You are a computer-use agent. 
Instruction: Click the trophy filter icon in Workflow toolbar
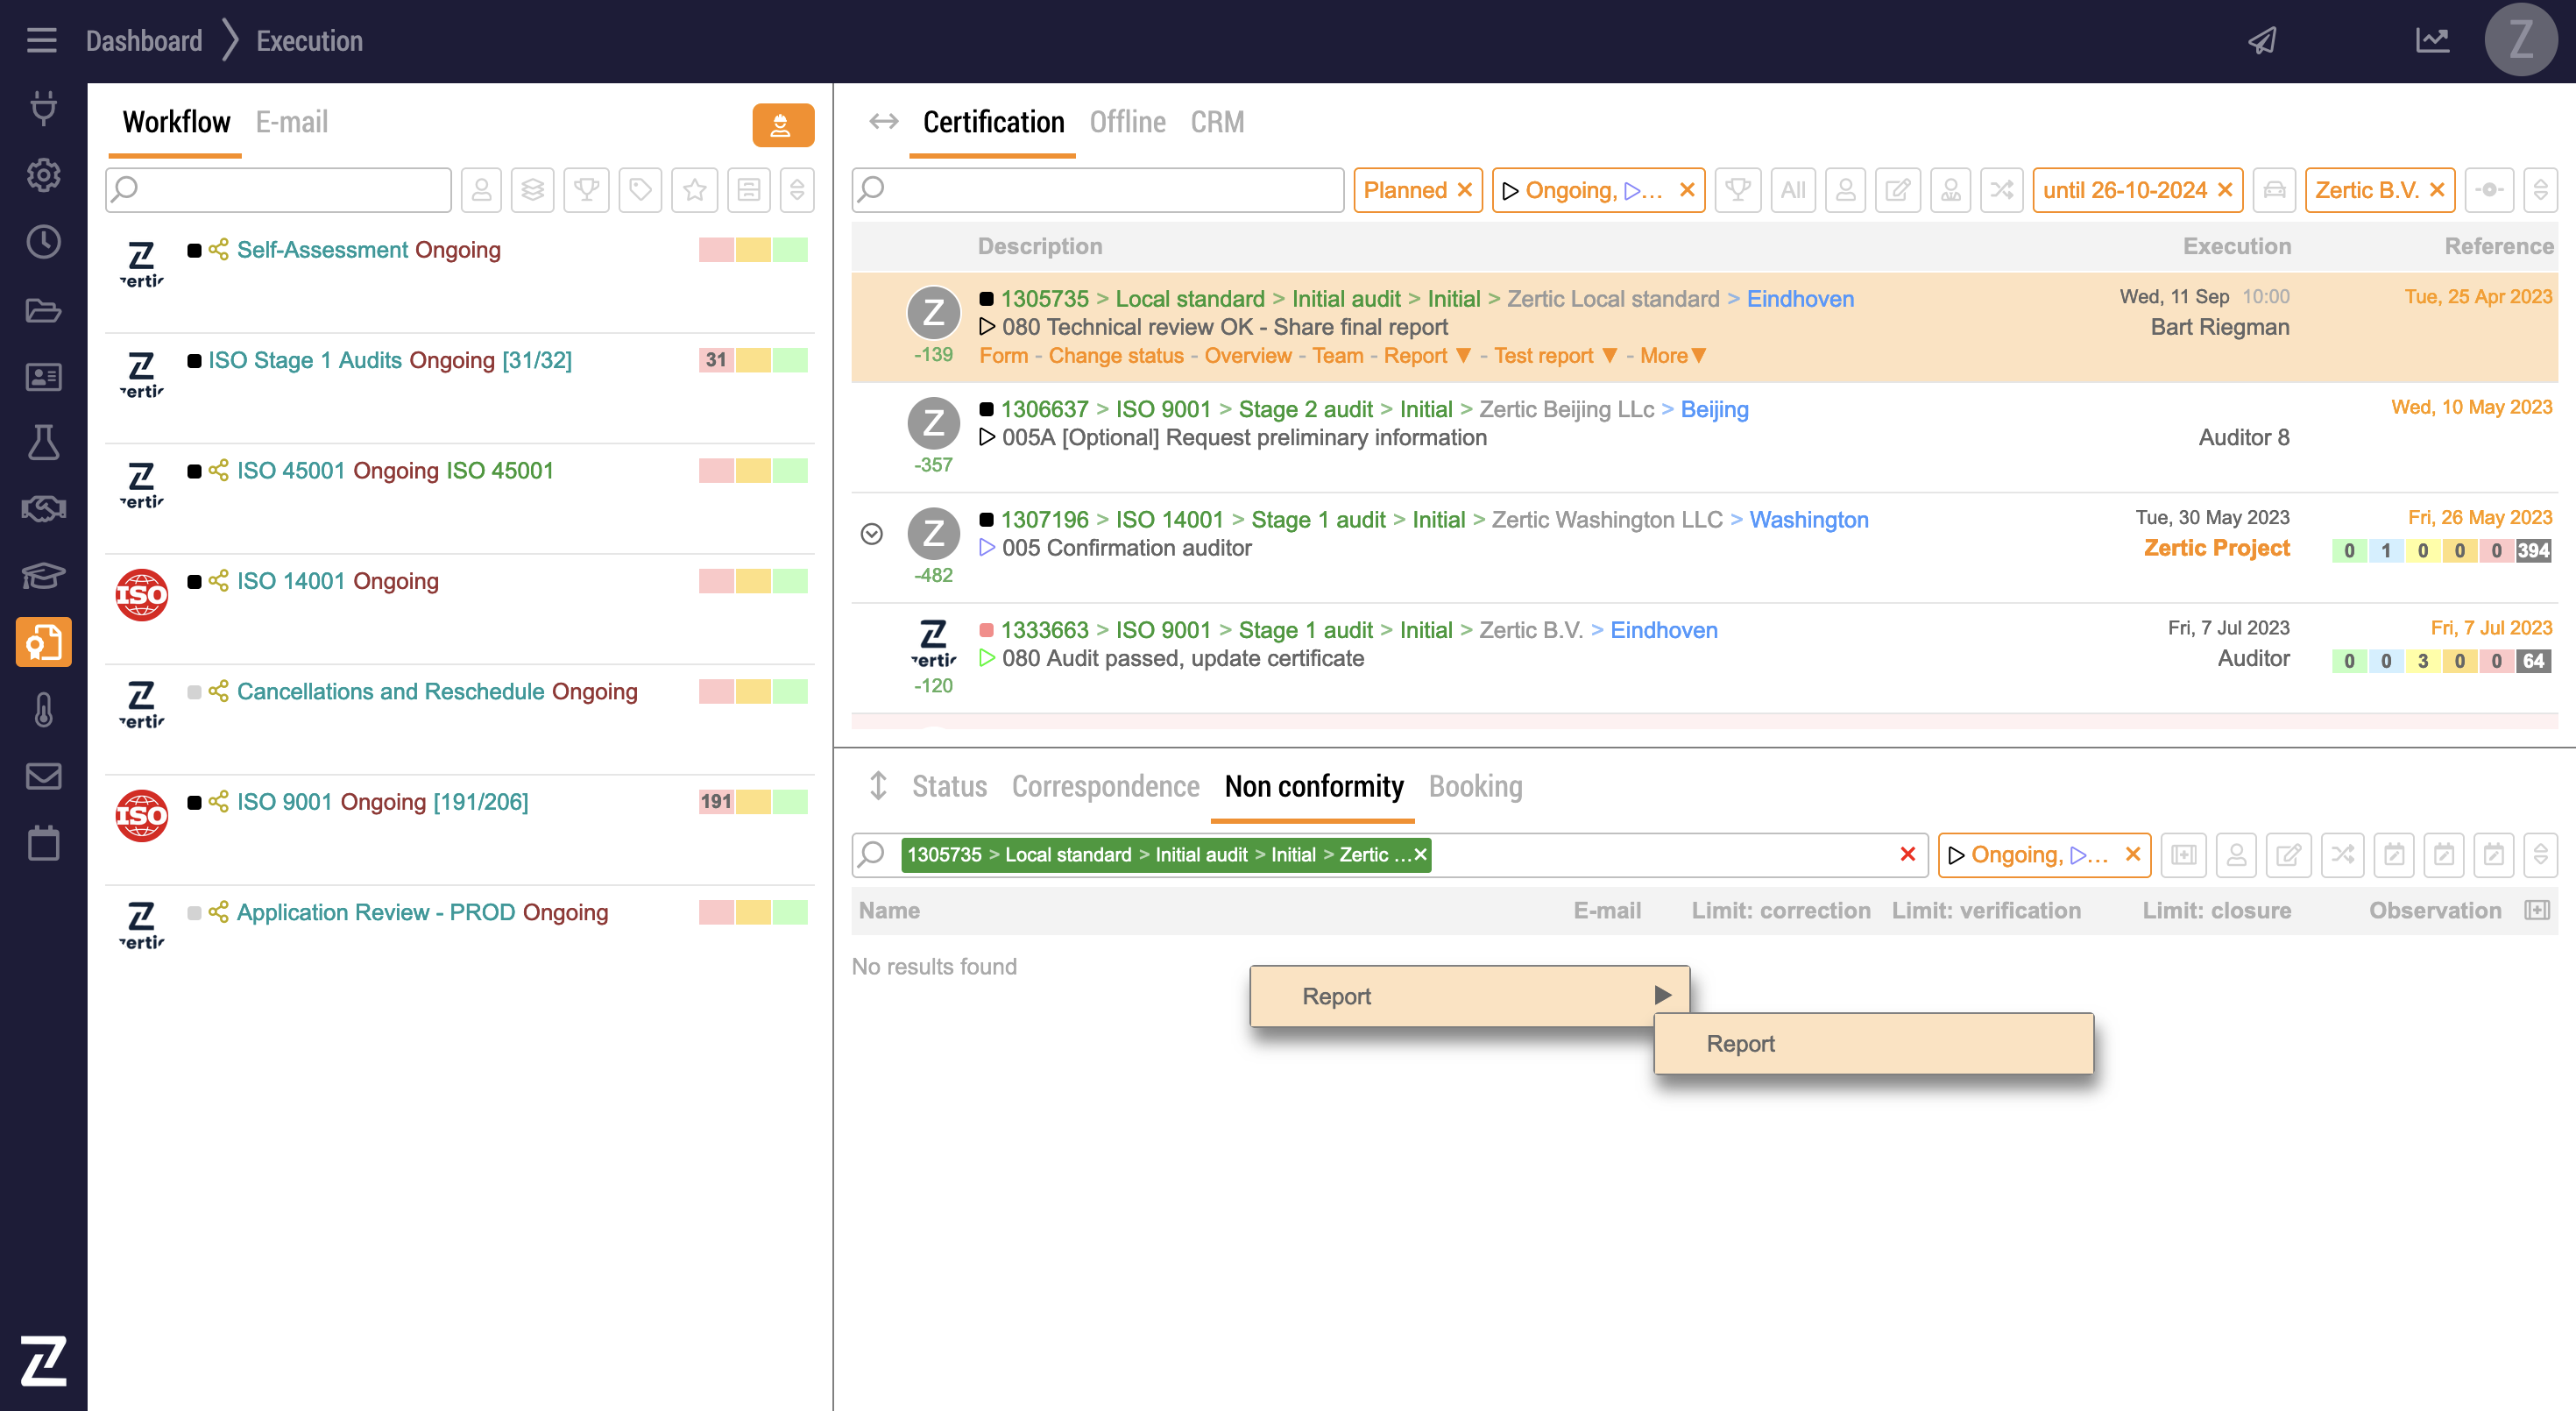586,190
